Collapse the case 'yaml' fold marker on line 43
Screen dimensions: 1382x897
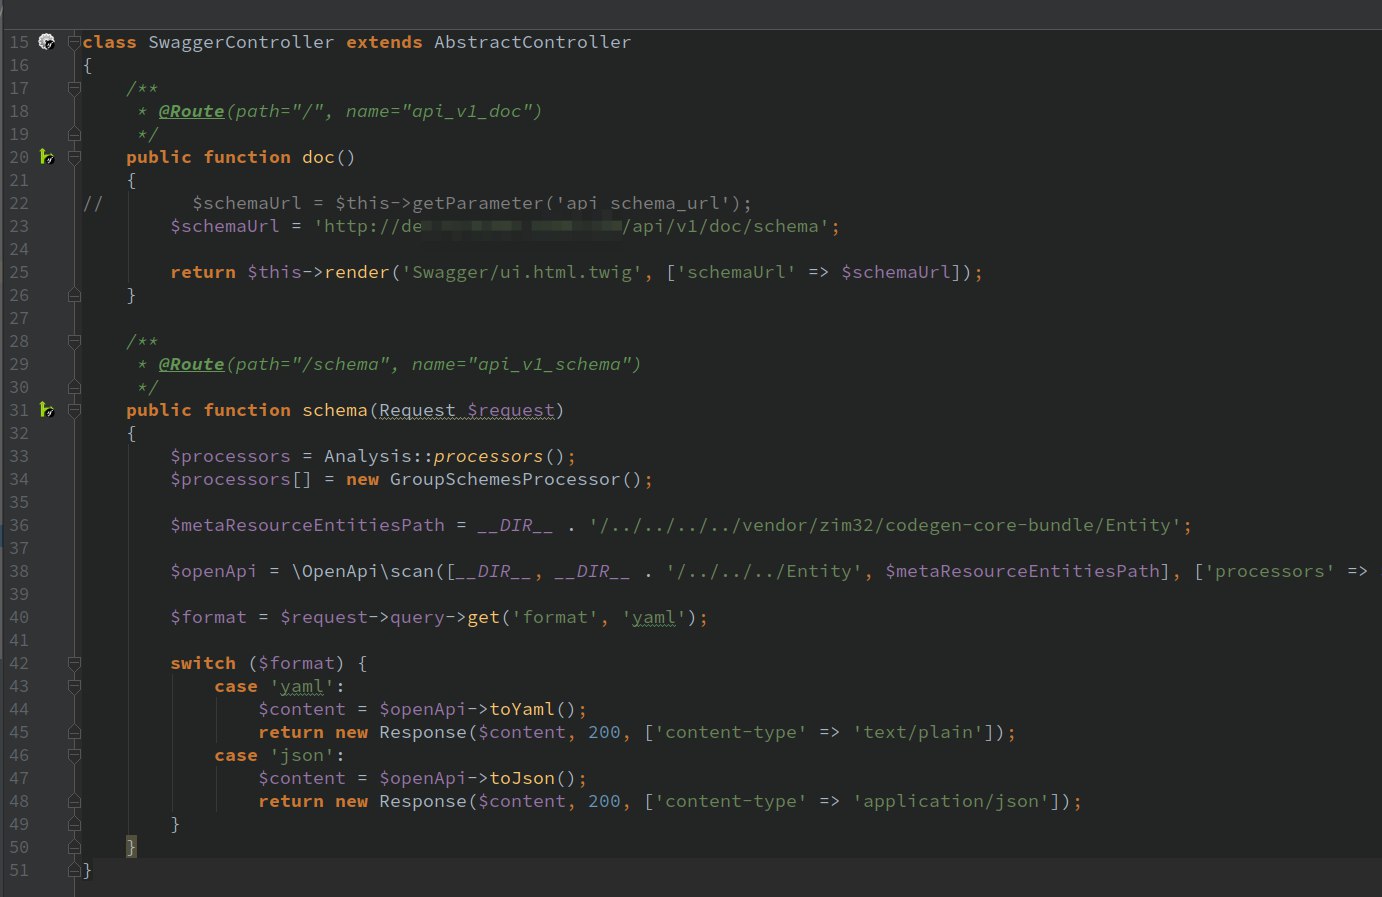click(x=74, y=686)
